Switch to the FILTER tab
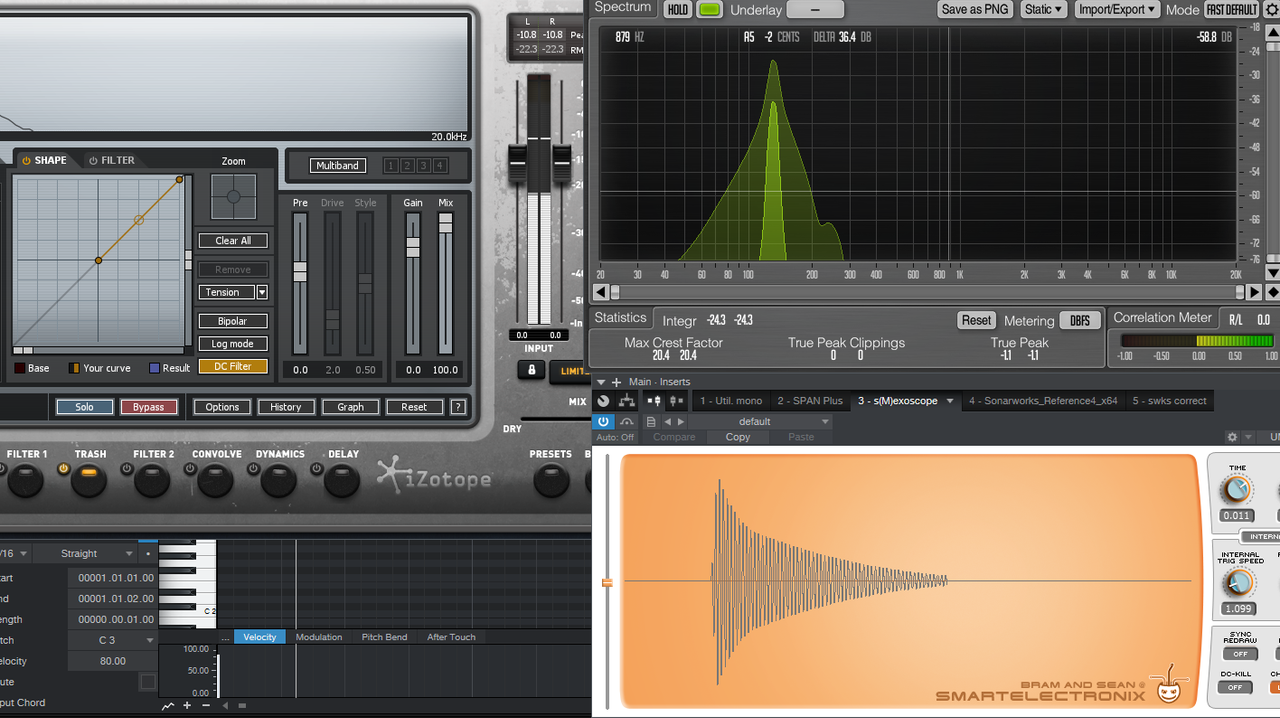The width and height of the screenshot is (1280, 718). pos(112,160)
